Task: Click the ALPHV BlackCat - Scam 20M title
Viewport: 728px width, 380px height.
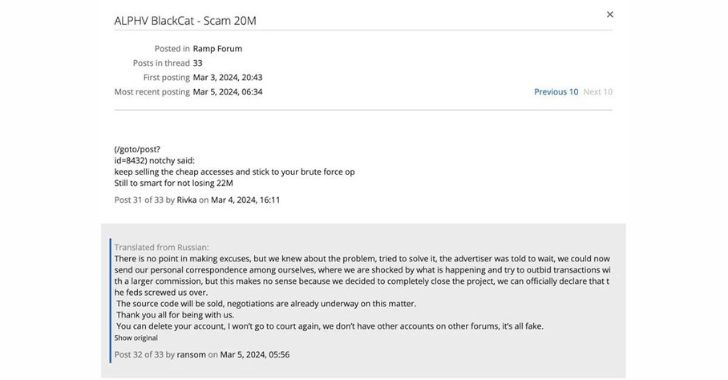Action: (x=185, y=20)
